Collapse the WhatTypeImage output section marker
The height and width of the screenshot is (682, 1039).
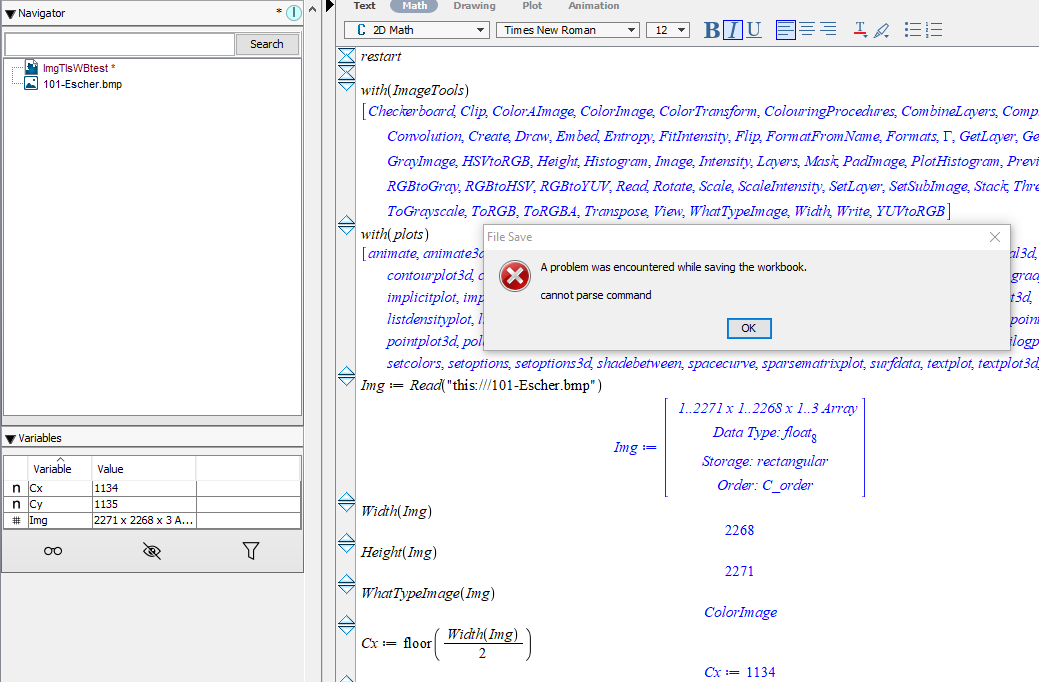pyautogui.click(x=347, y=585)
